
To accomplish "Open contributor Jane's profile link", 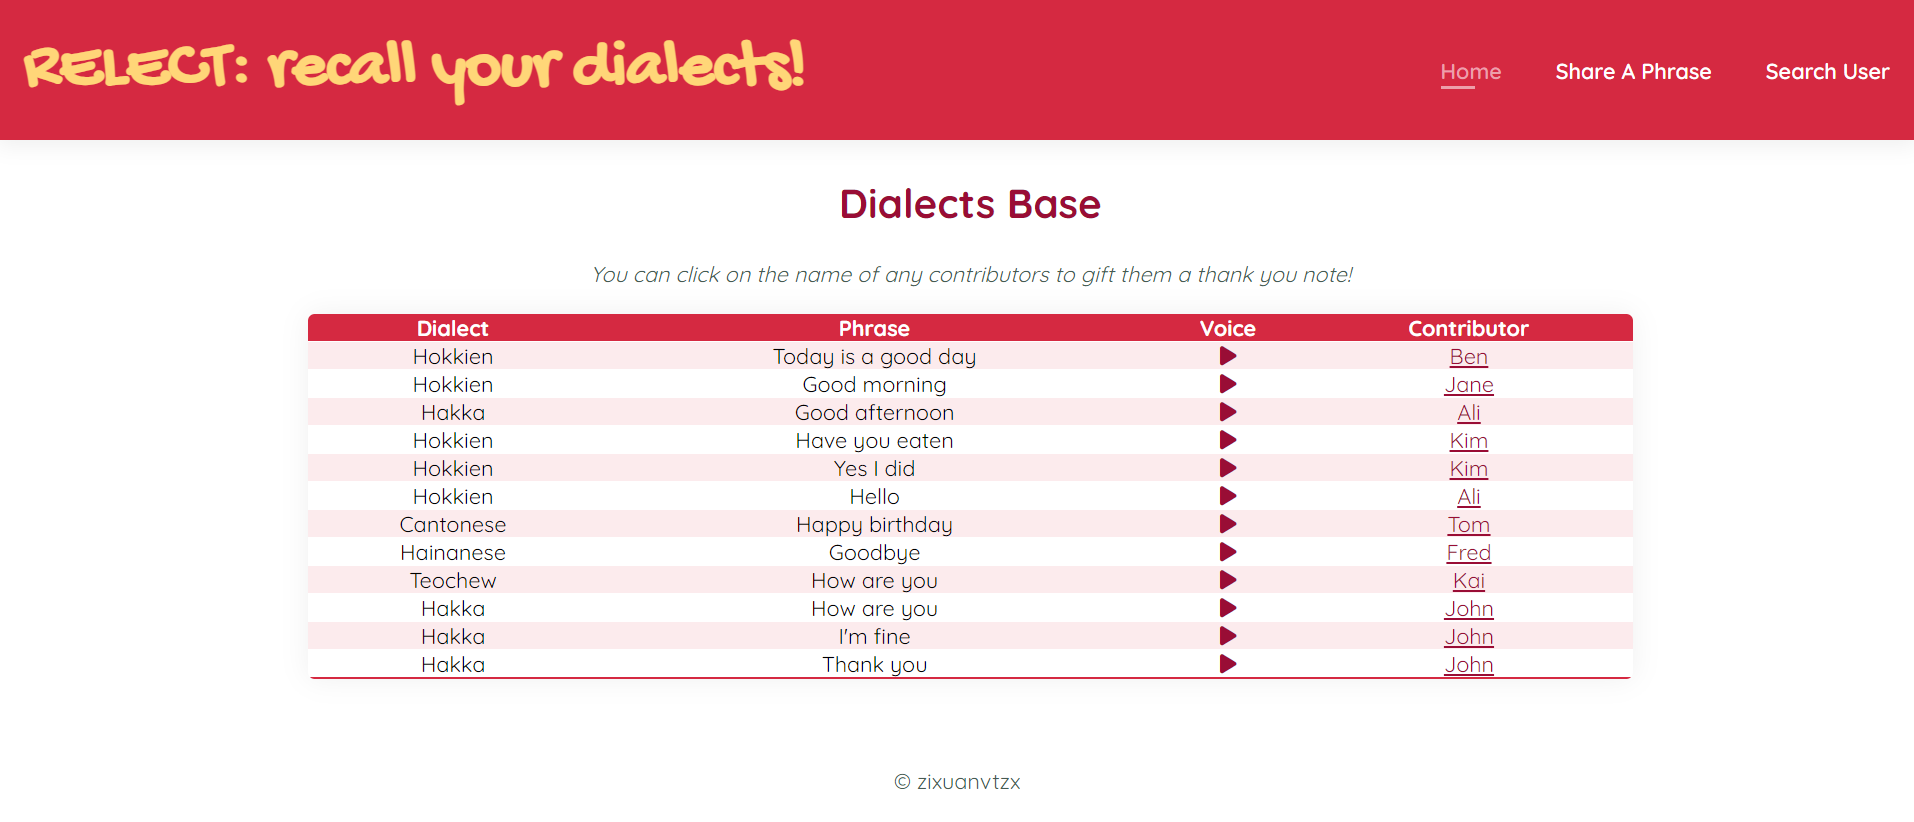I will [x=1468, y=385].
